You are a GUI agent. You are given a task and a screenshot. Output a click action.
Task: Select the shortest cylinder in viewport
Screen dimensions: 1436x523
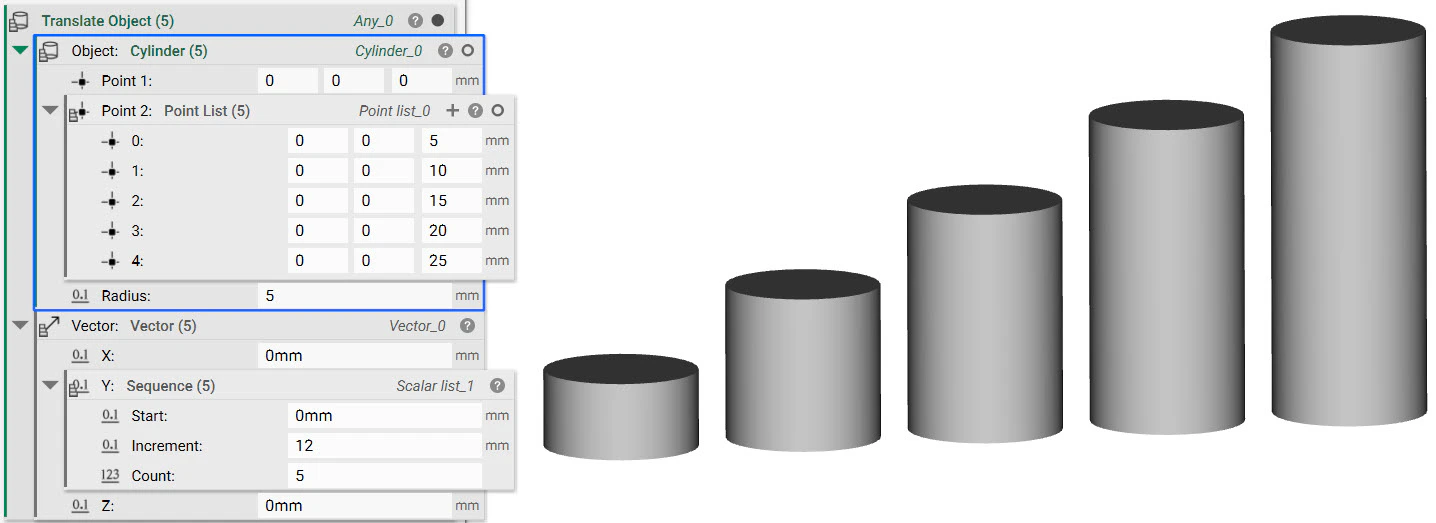point(621,407)
